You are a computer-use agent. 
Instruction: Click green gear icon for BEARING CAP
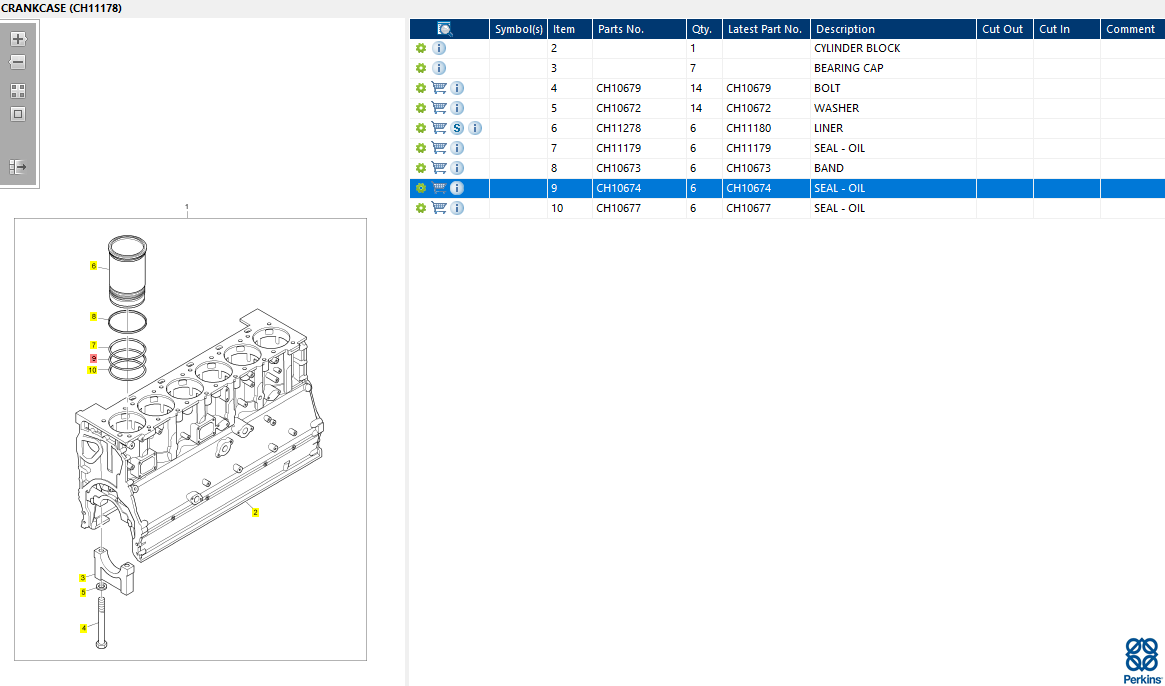(x=421, y=68)
